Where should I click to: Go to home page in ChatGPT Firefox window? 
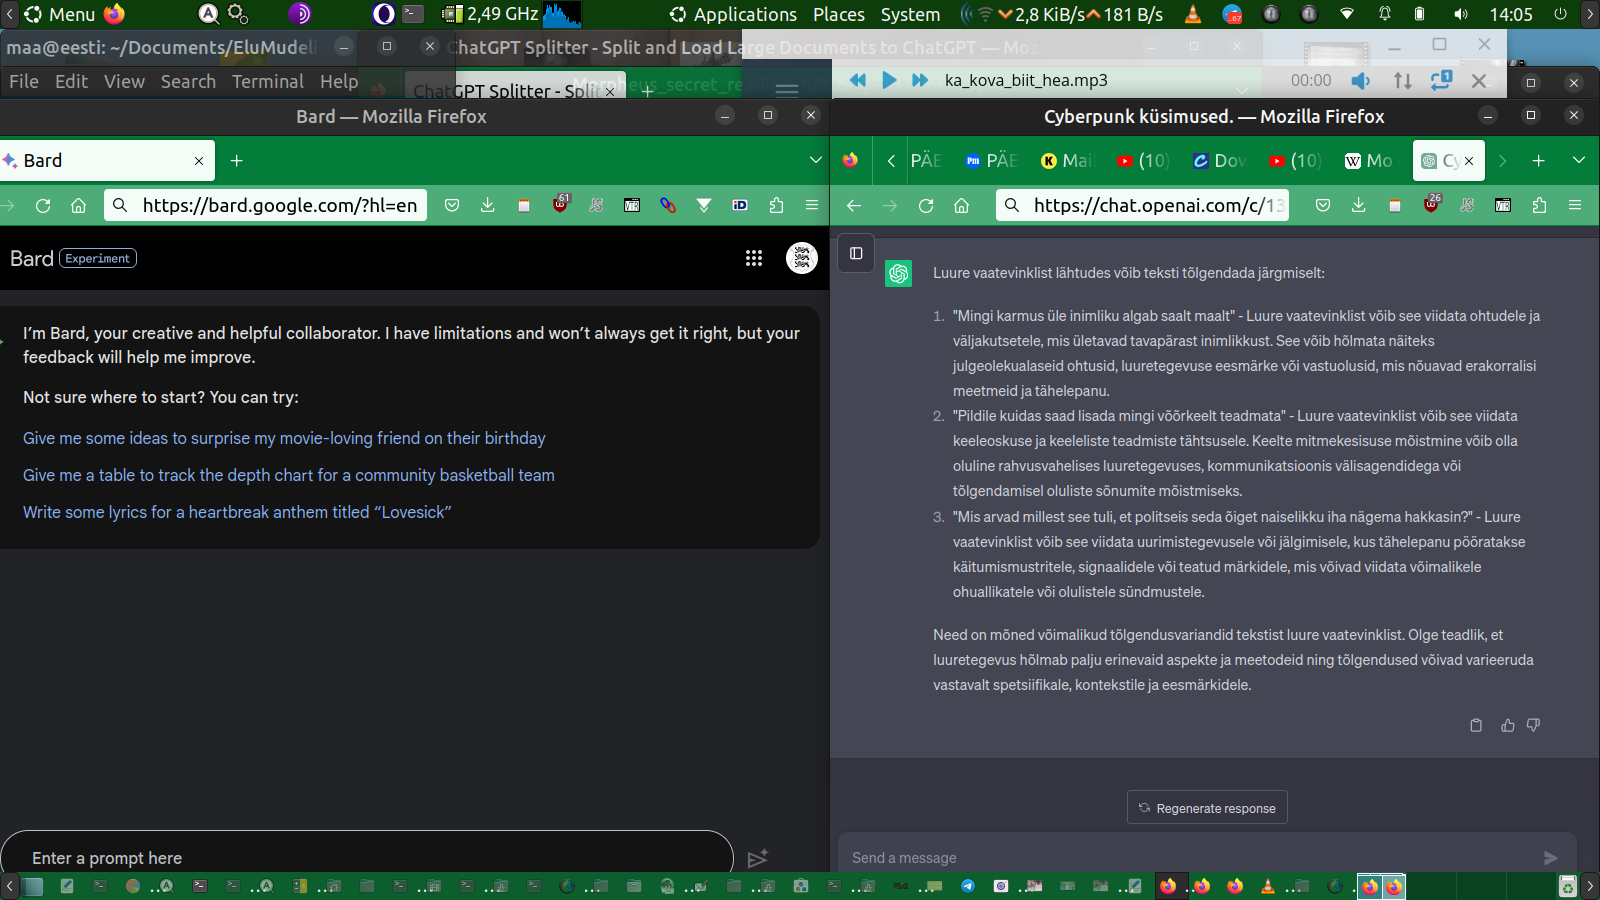tap(962, 205)
